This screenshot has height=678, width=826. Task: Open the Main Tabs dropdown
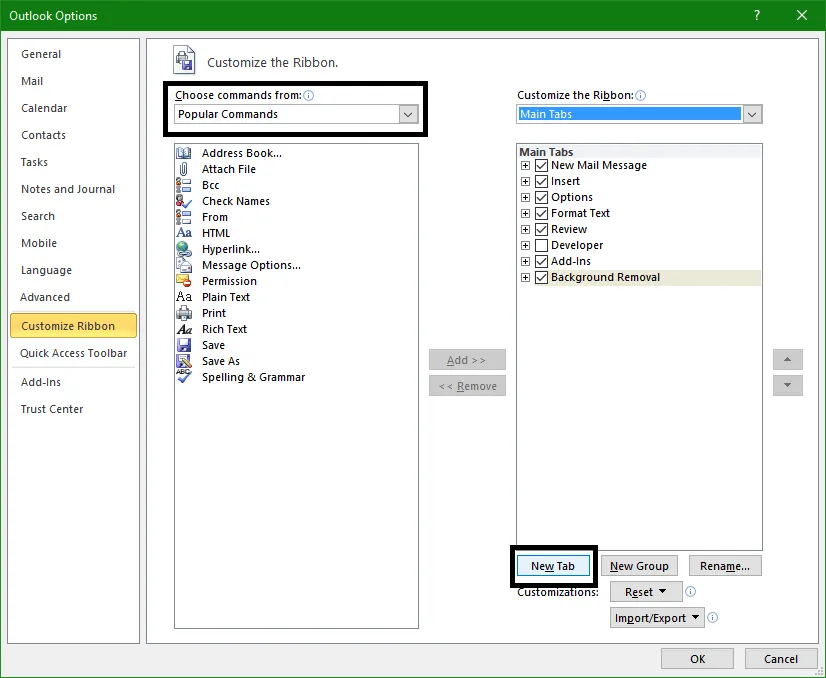click(752, 114)
